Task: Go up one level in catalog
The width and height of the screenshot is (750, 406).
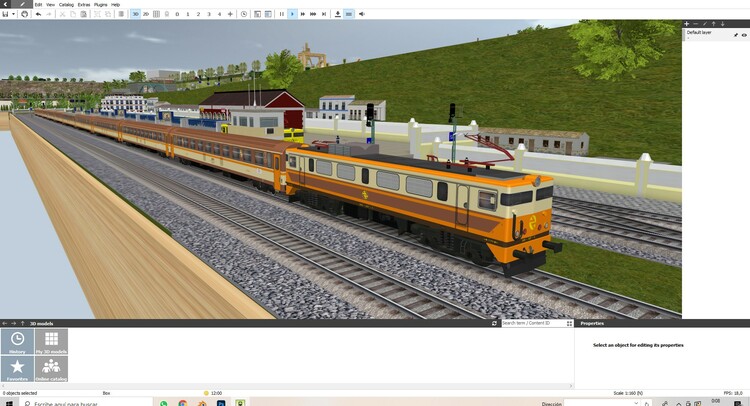Action: 22,324
